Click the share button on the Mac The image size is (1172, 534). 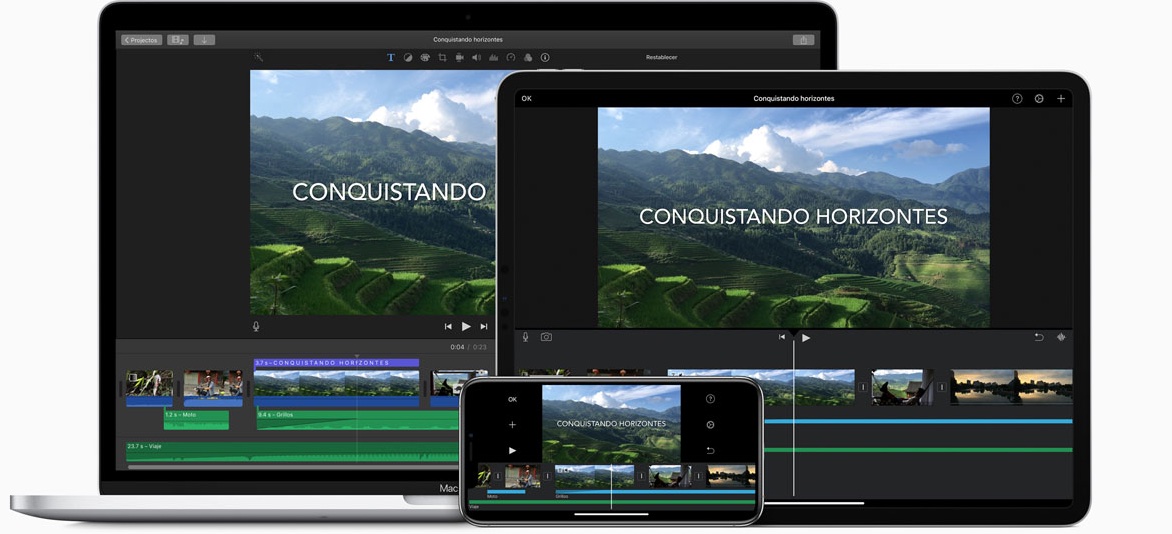[804, 40]
